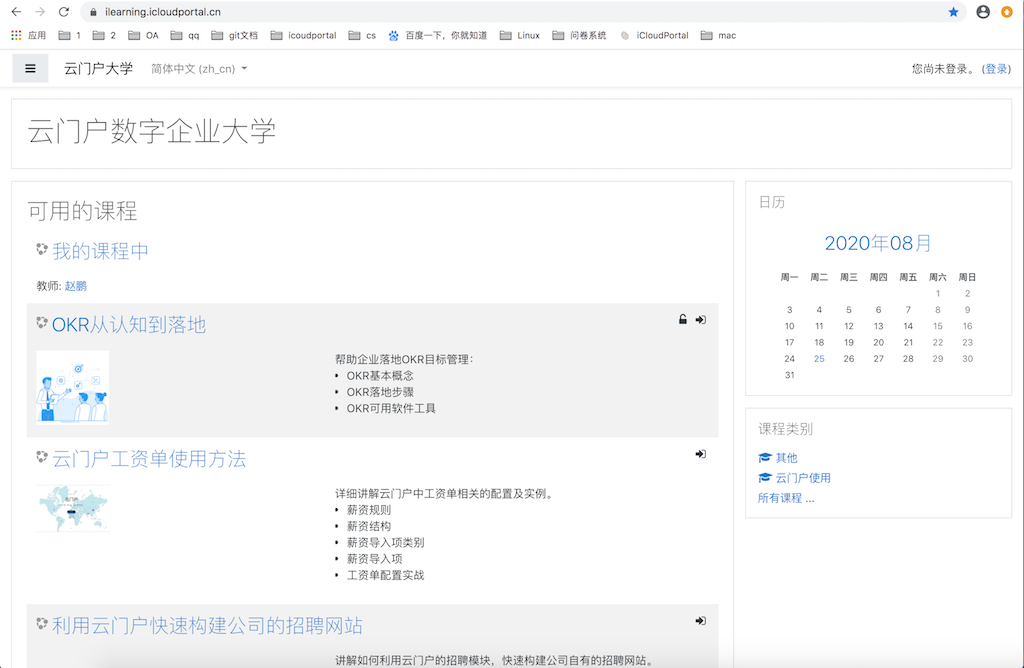Image resolution: width=1024 pixels, height=668 pixels.
Task: Click the world map course thumbnail
Action: [73, 509]
